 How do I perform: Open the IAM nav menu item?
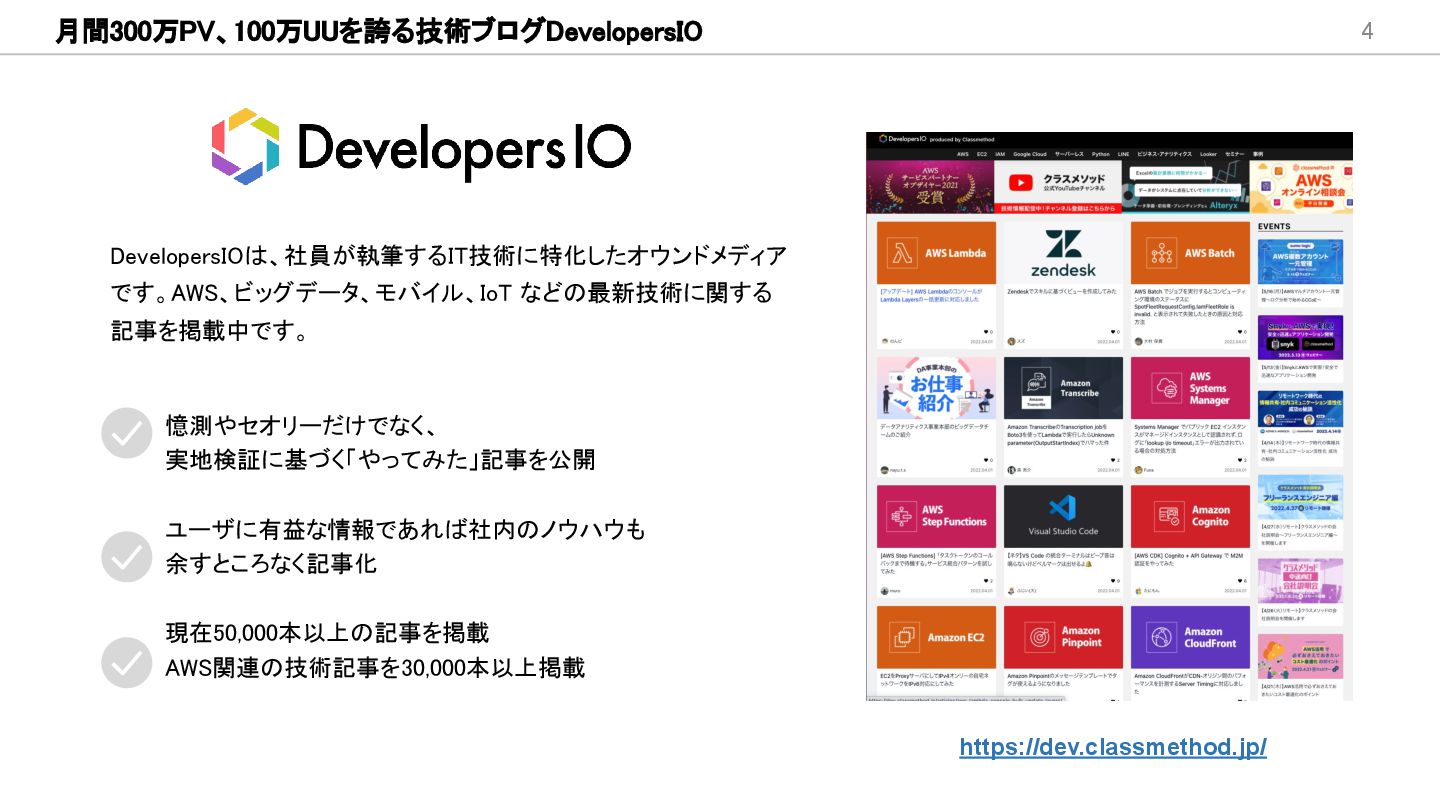1000,154
